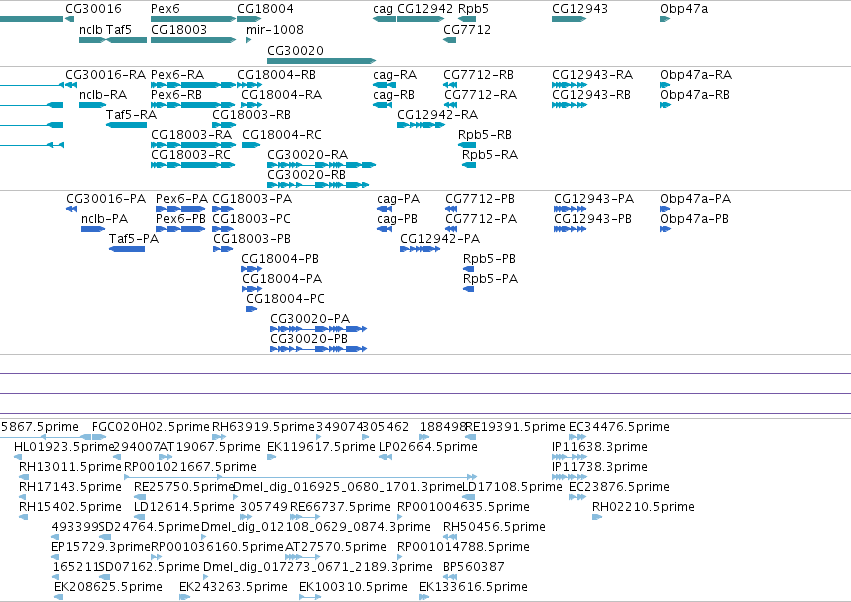The image size is (851, 602).
Task: Select the Taf5-PA protein label
Action: click(134, 239)
